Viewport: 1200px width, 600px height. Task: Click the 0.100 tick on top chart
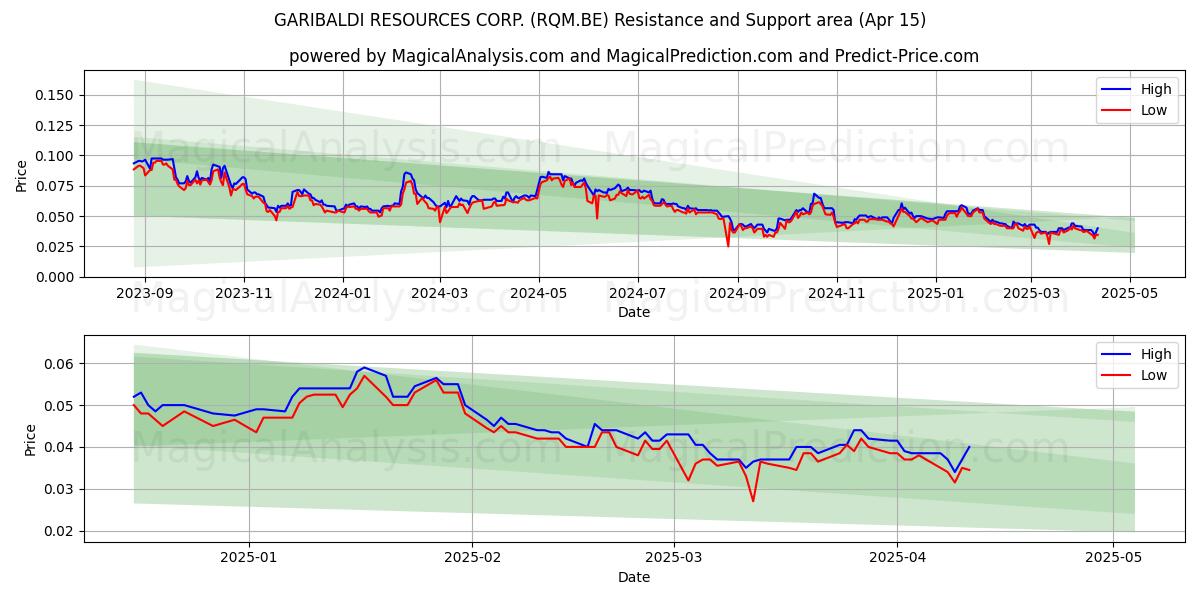[56, 156]
